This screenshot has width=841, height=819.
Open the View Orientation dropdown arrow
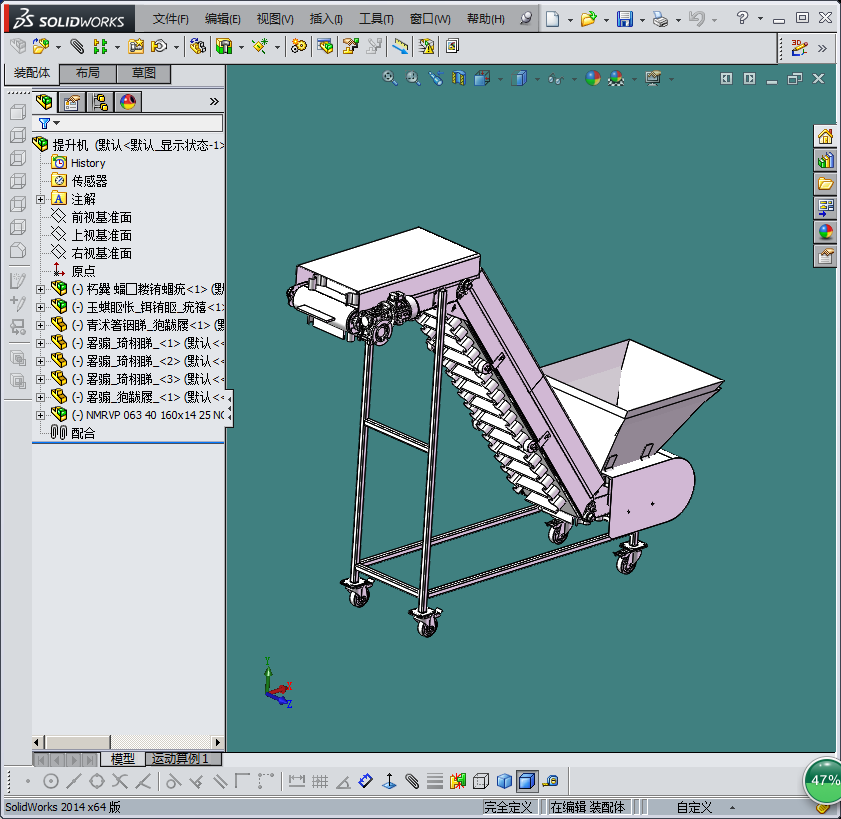tap(500, 79)
